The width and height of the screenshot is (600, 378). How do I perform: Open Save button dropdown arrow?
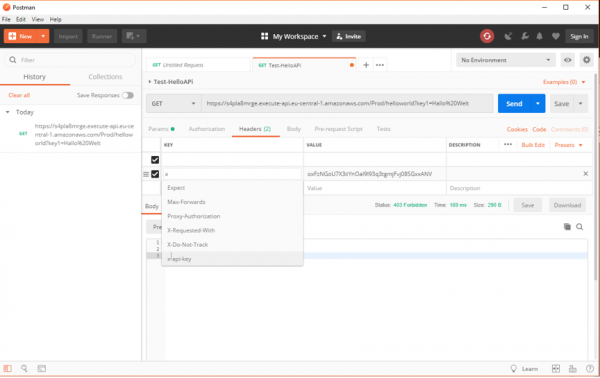point(580,104)
